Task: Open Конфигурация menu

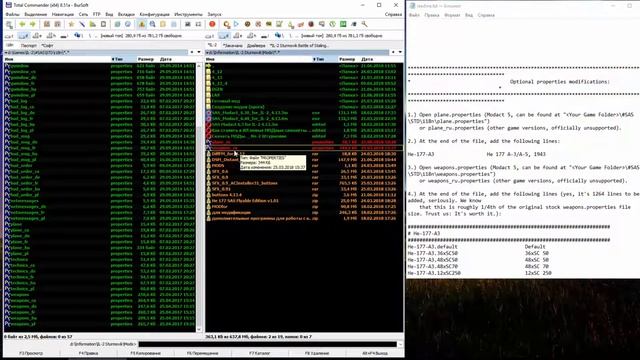Action: click(154, 14)
